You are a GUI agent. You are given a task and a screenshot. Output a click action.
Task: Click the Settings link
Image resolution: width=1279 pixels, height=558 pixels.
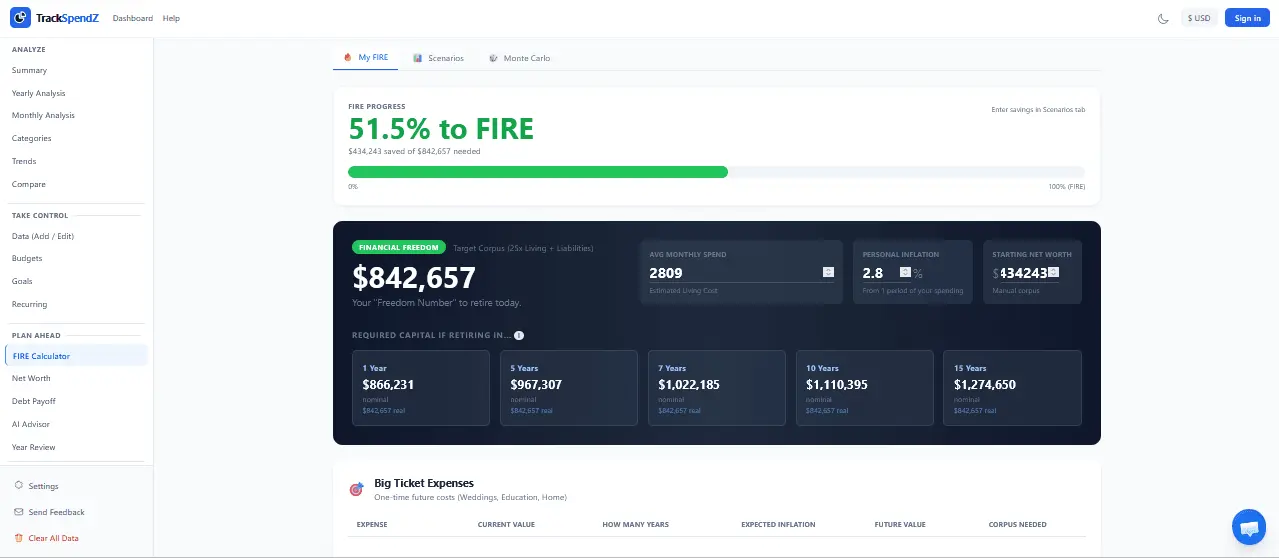point(43,486)
